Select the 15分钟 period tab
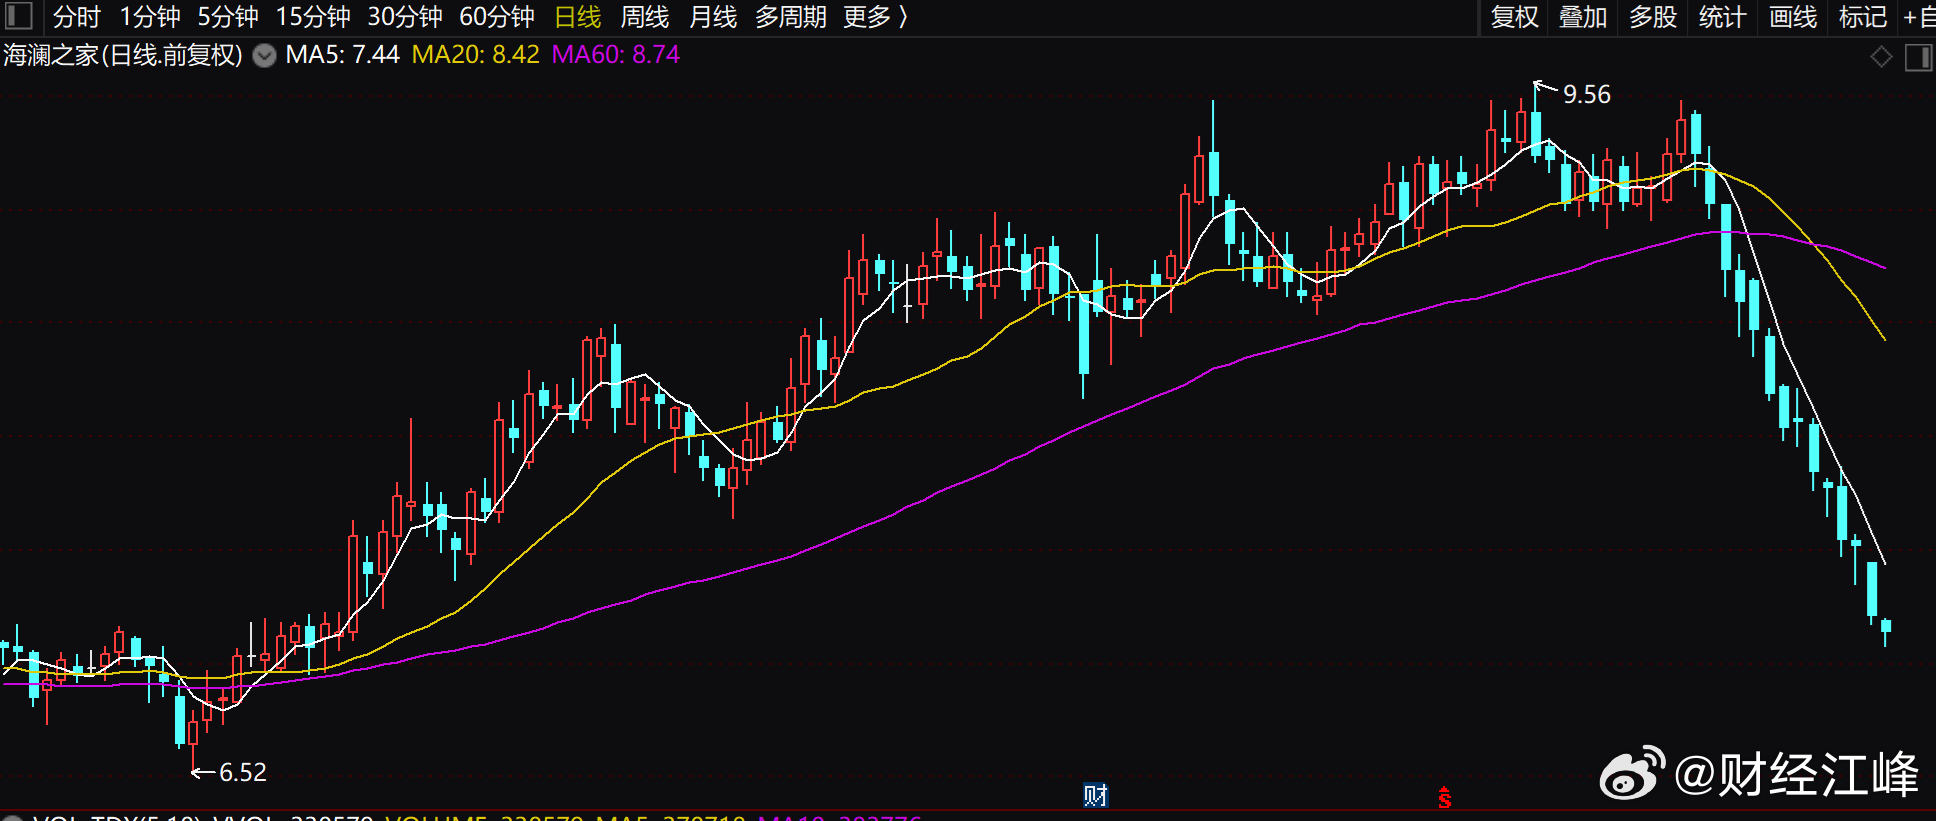Screen dimensions: 1936x821 point(313,17)
